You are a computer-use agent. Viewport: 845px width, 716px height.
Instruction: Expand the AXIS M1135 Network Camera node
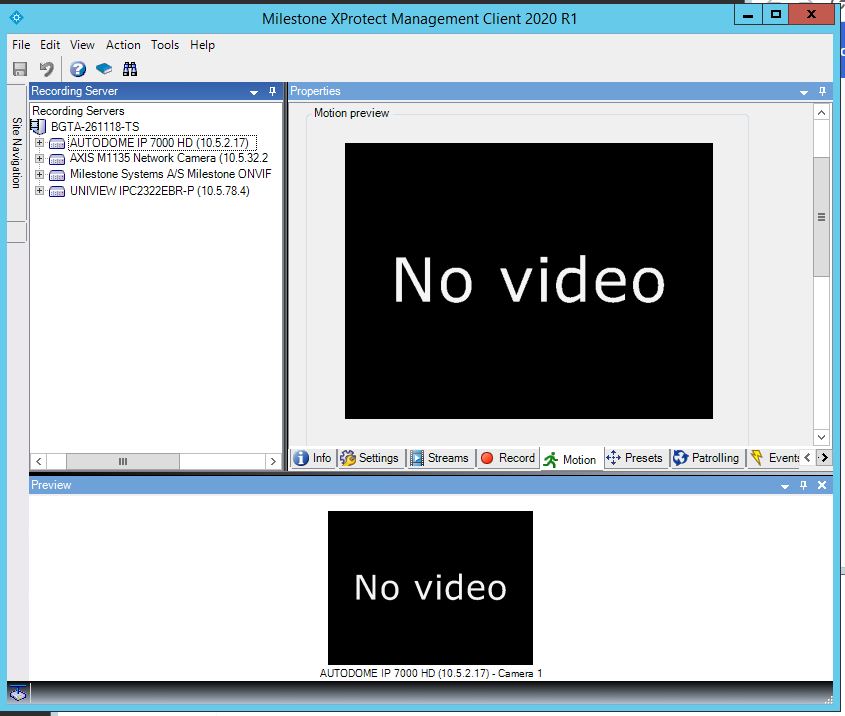coord(40,159)
